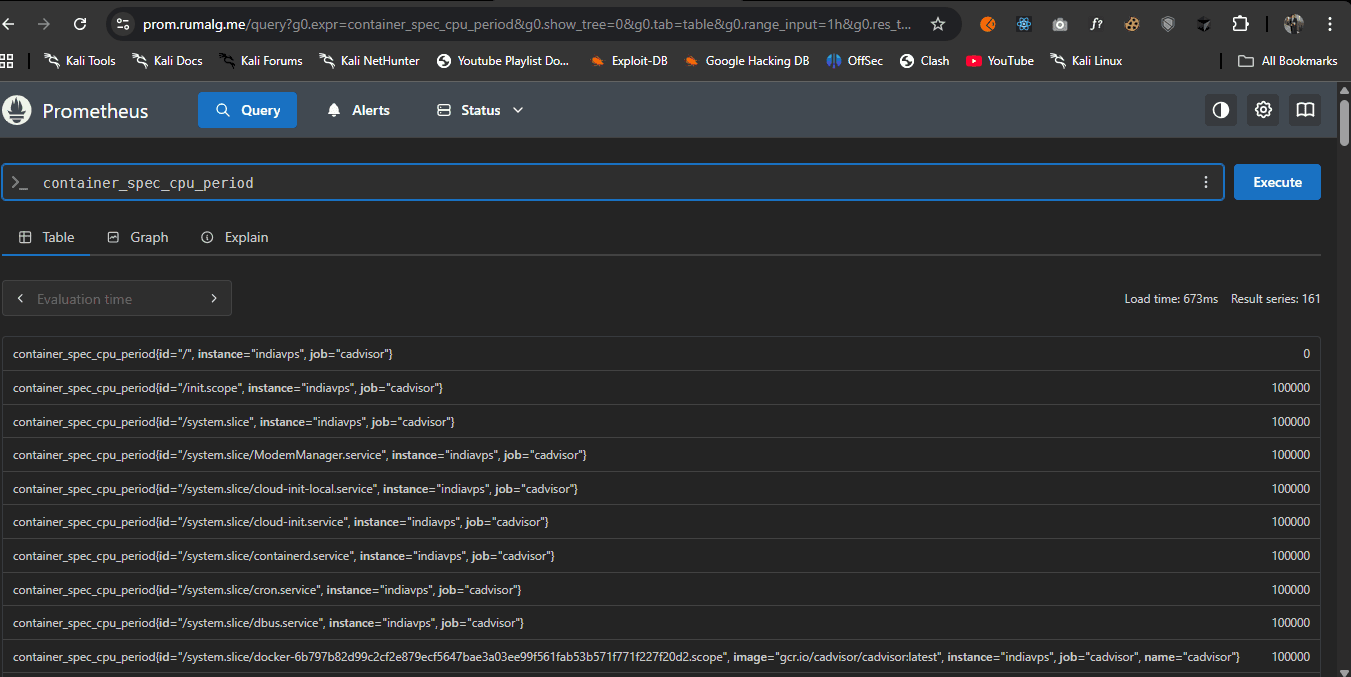Screen dimensions: 1351x677
Task: Open the browser extensions puzzle icon
Action: 1240,23
